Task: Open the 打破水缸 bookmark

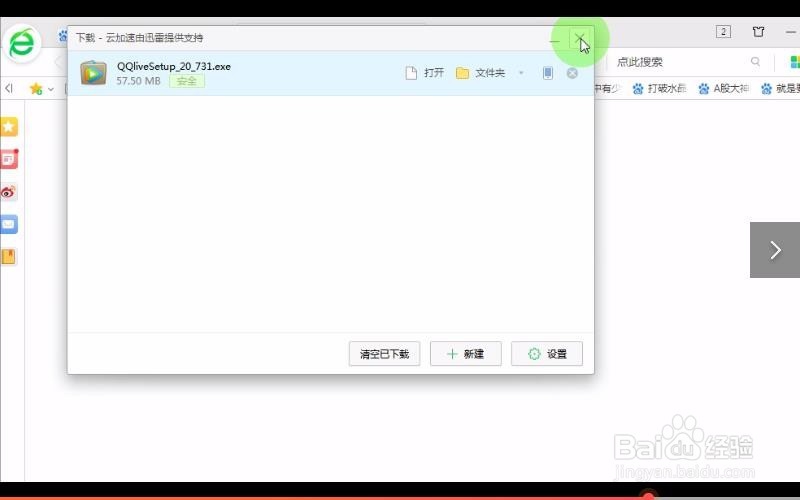Action: pos(659,89)
